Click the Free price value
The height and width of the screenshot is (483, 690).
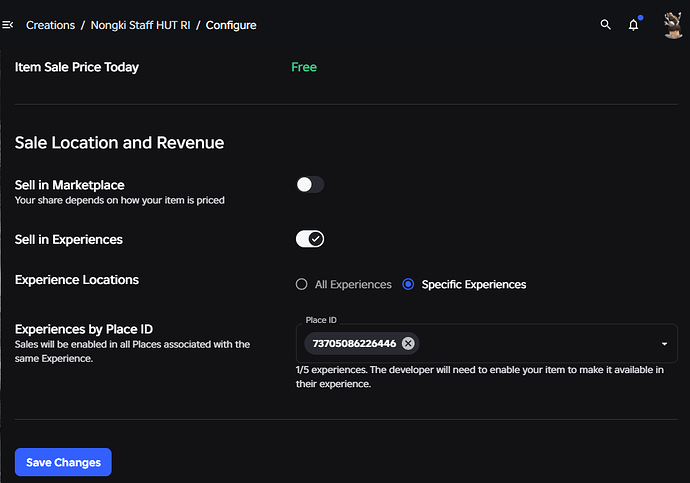304,67
